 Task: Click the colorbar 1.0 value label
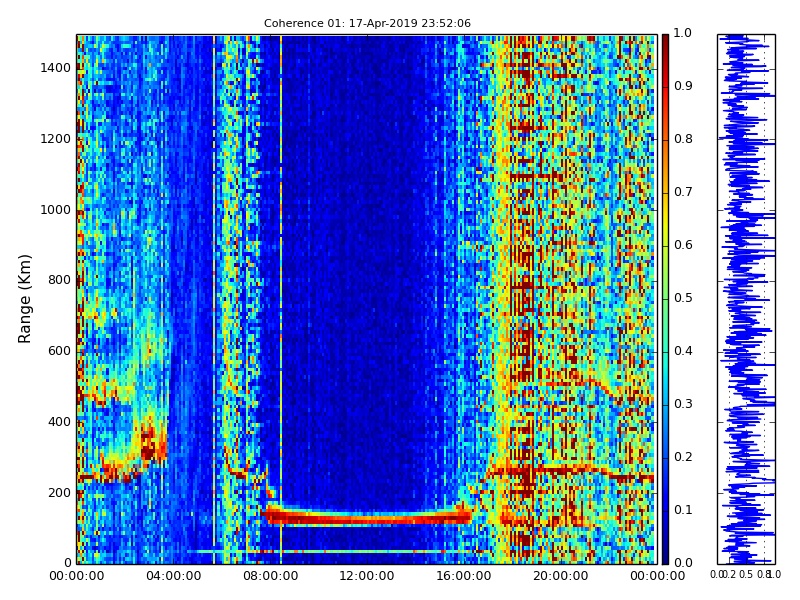pyautogui.click(x=683, y=33)
